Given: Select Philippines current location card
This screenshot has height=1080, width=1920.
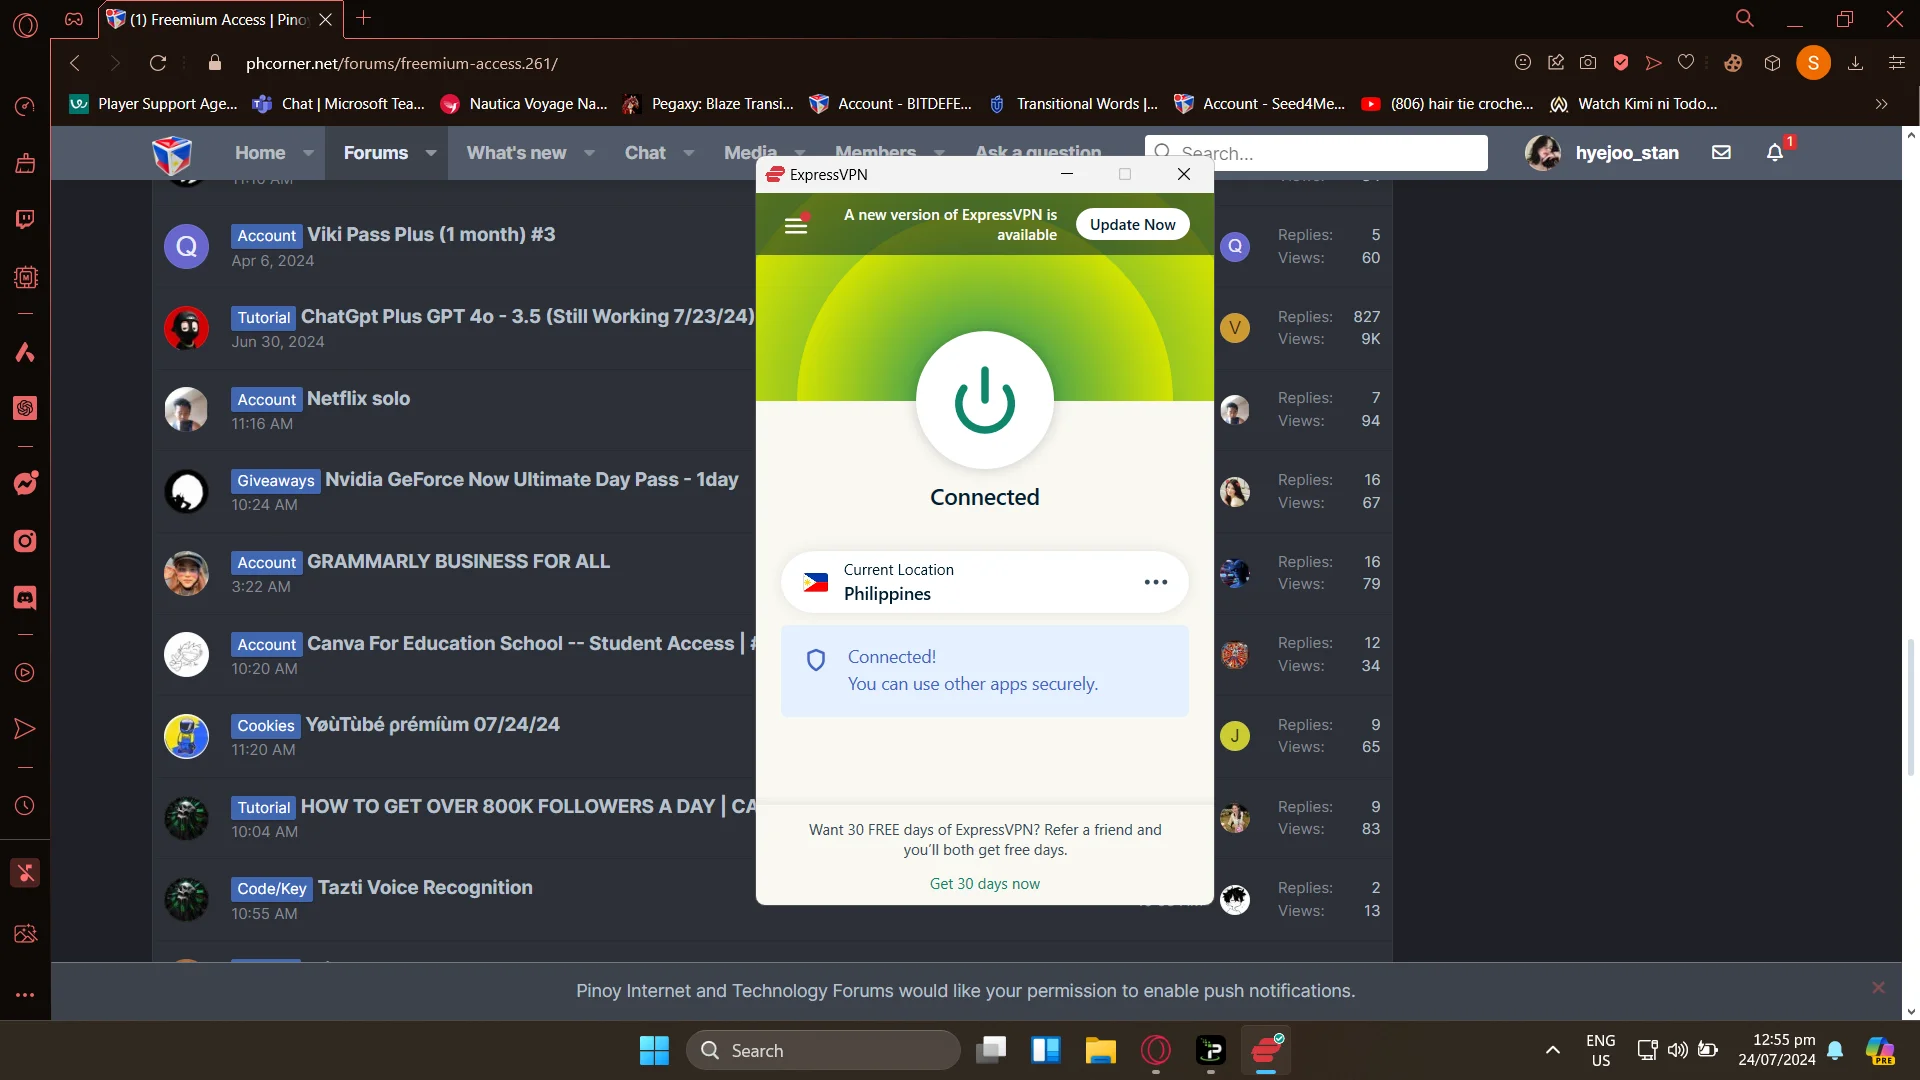Looking at the screenshot, I should (984, 582).
